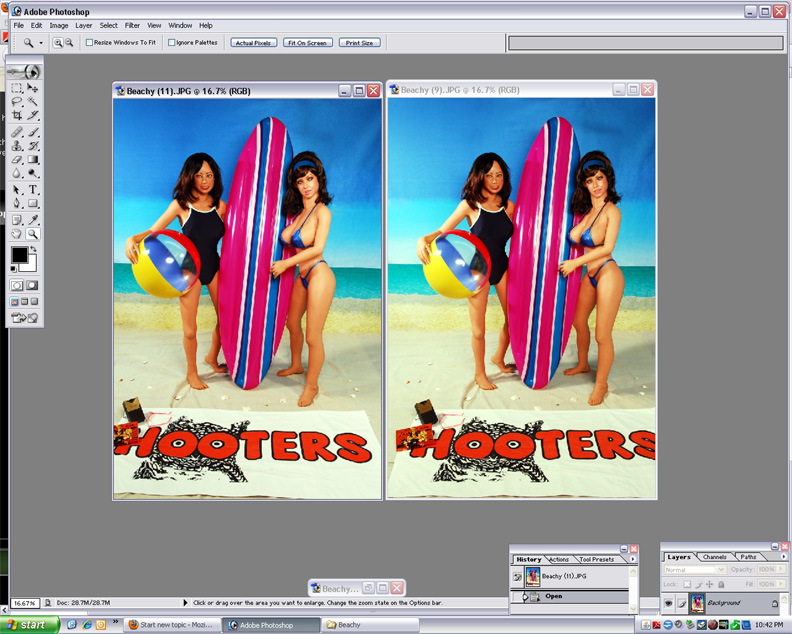The image size is (792, 634).
Task: Select the Crop tool
Action: (17, 115)
